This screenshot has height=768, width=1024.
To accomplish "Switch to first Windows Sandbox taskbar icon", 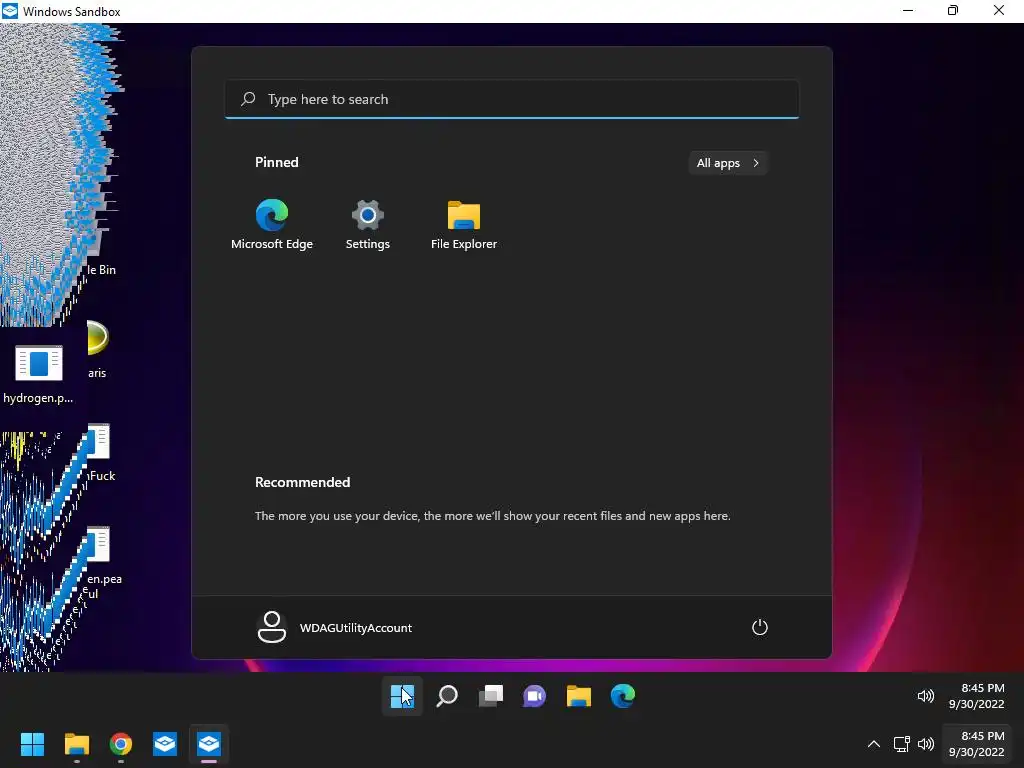I will 165,744.
